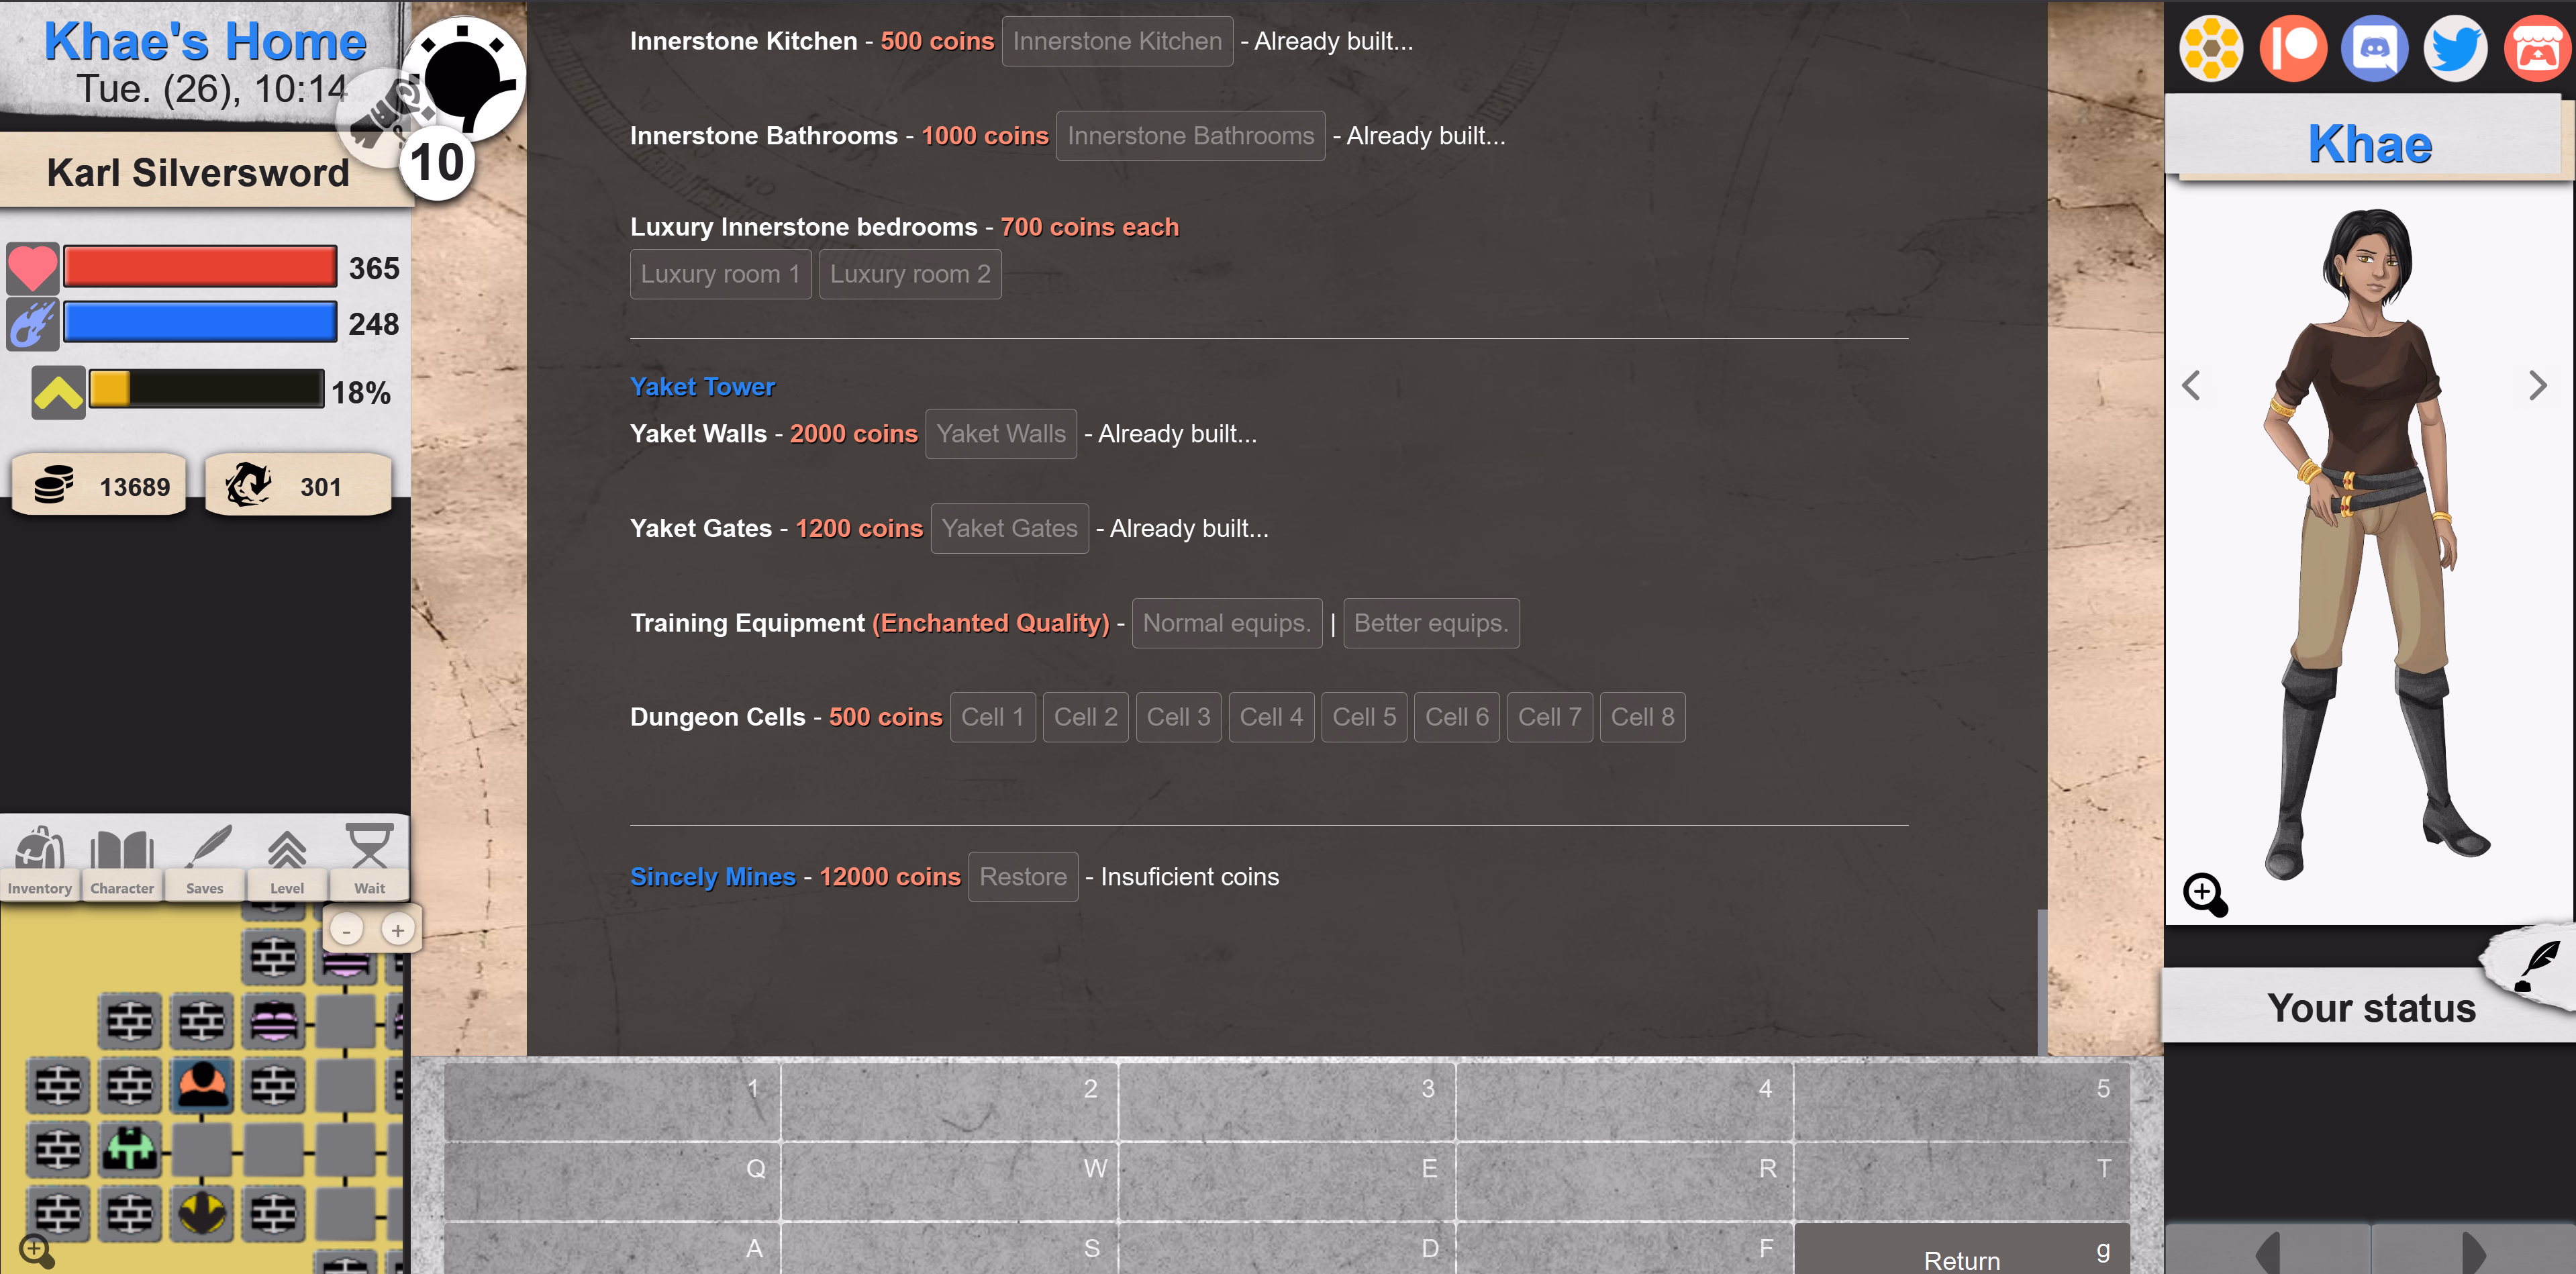Open the Discord link icon
The width and height of the screenshot is (2576, 1274).
tap(2374, 47)
